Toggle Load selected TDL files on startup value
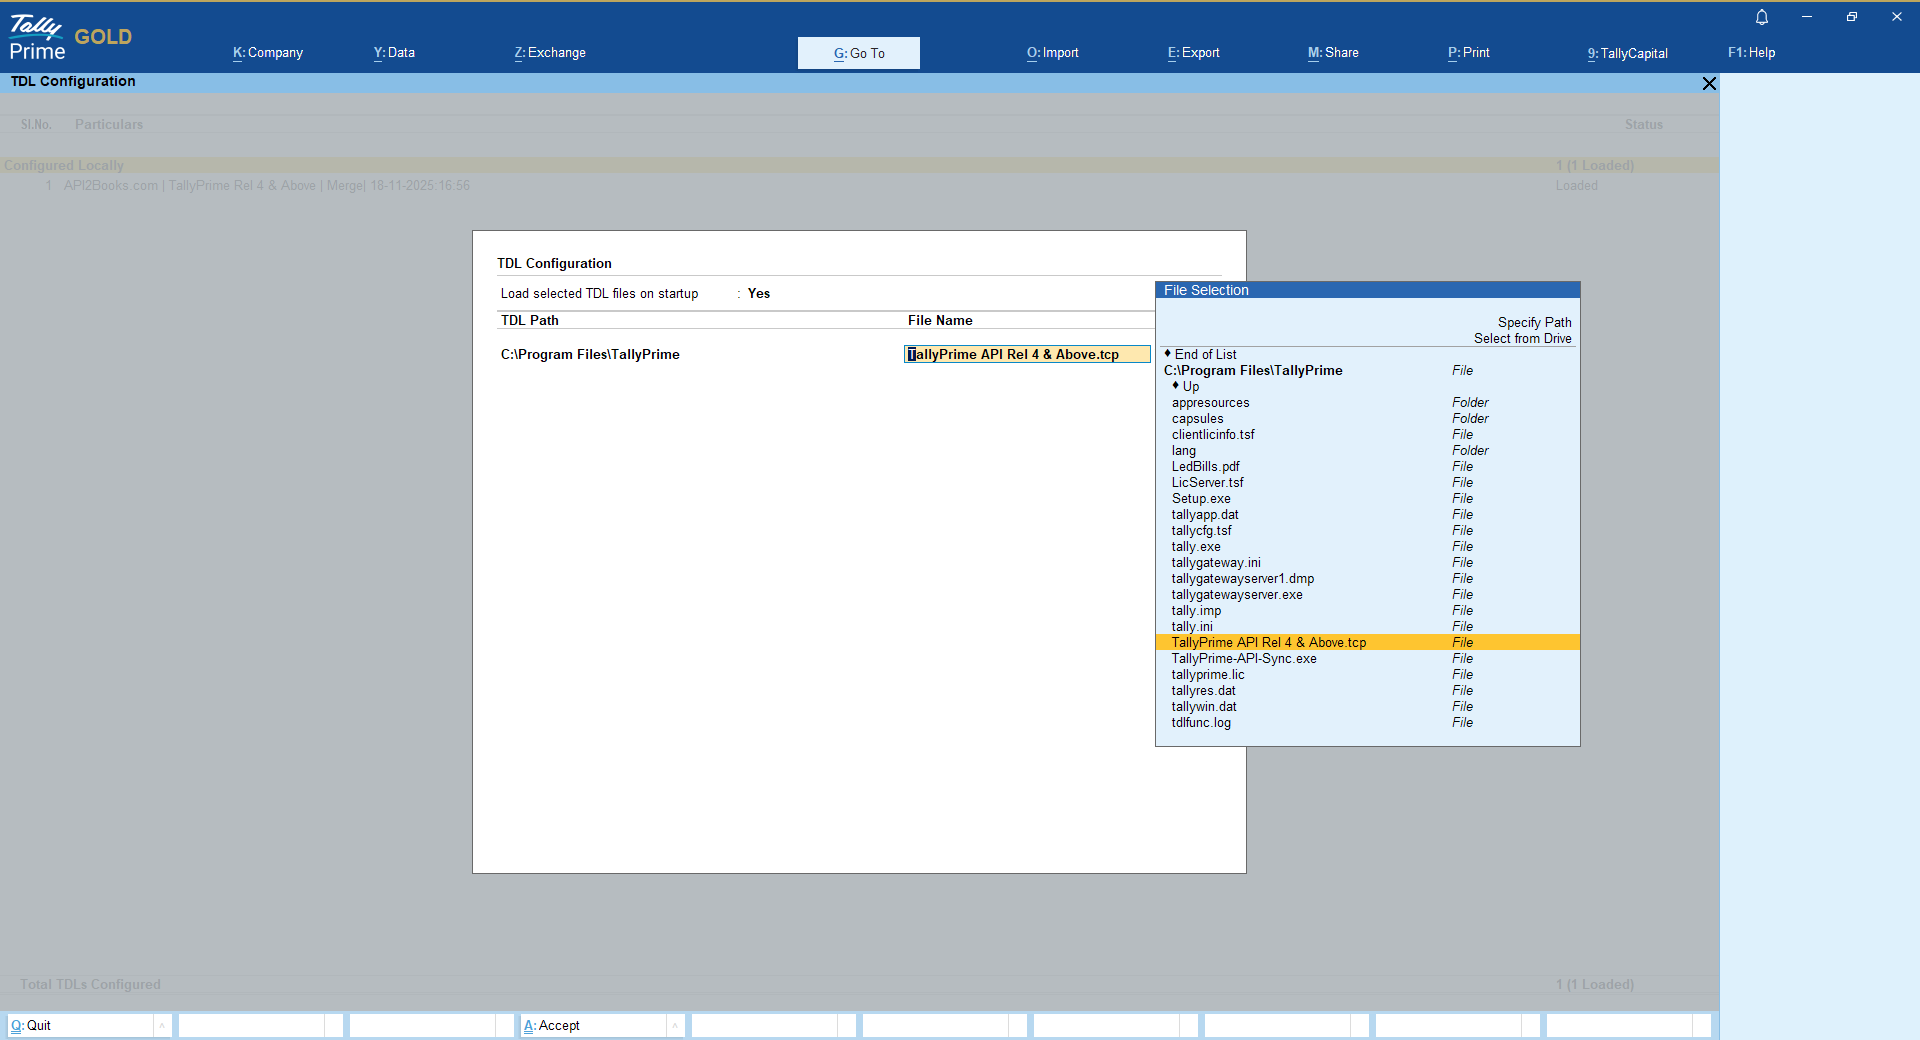1920x1040 pixels. tap(759, 293)
